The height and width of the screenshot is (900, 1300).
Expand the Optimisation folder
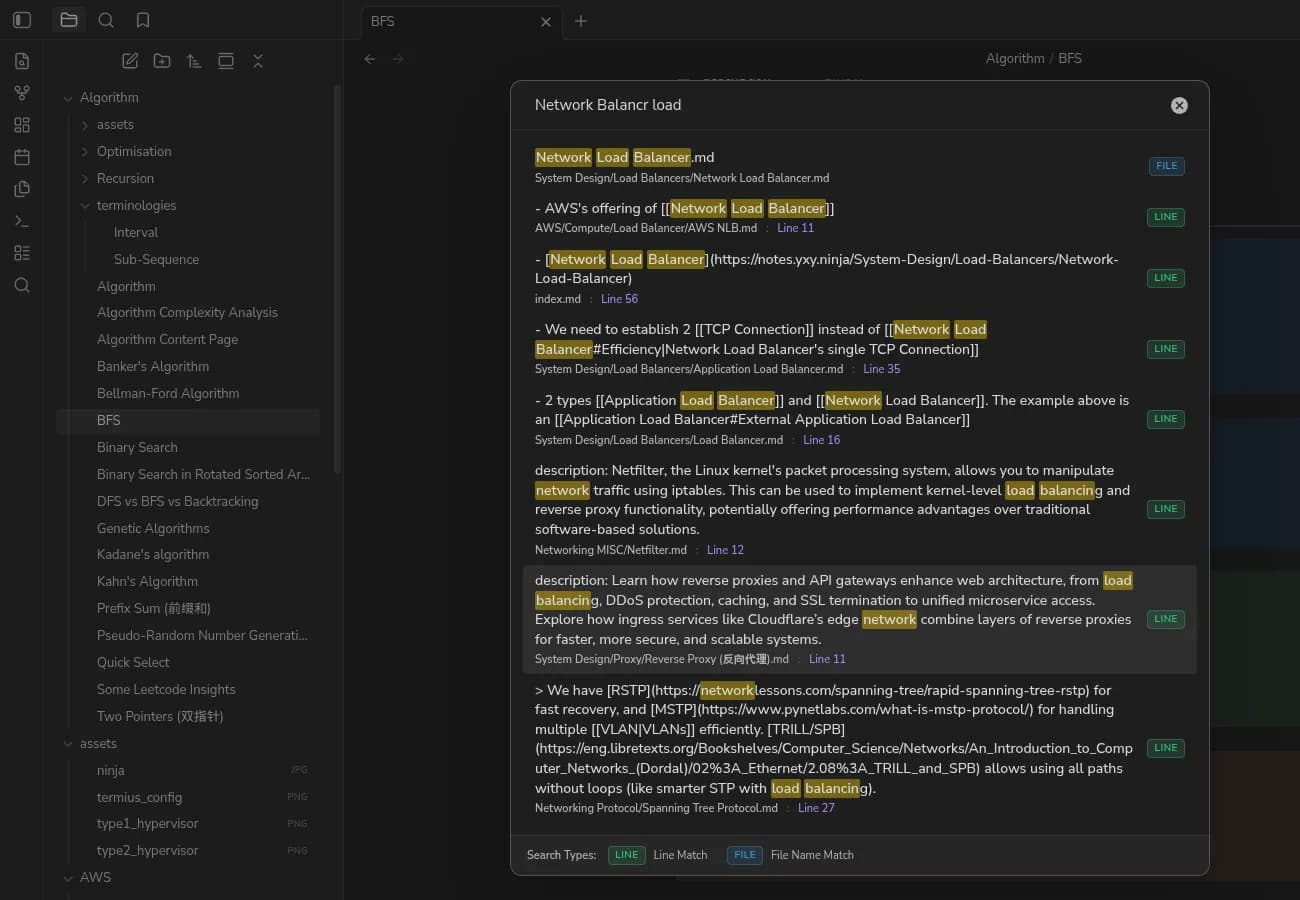coord(85,152)
